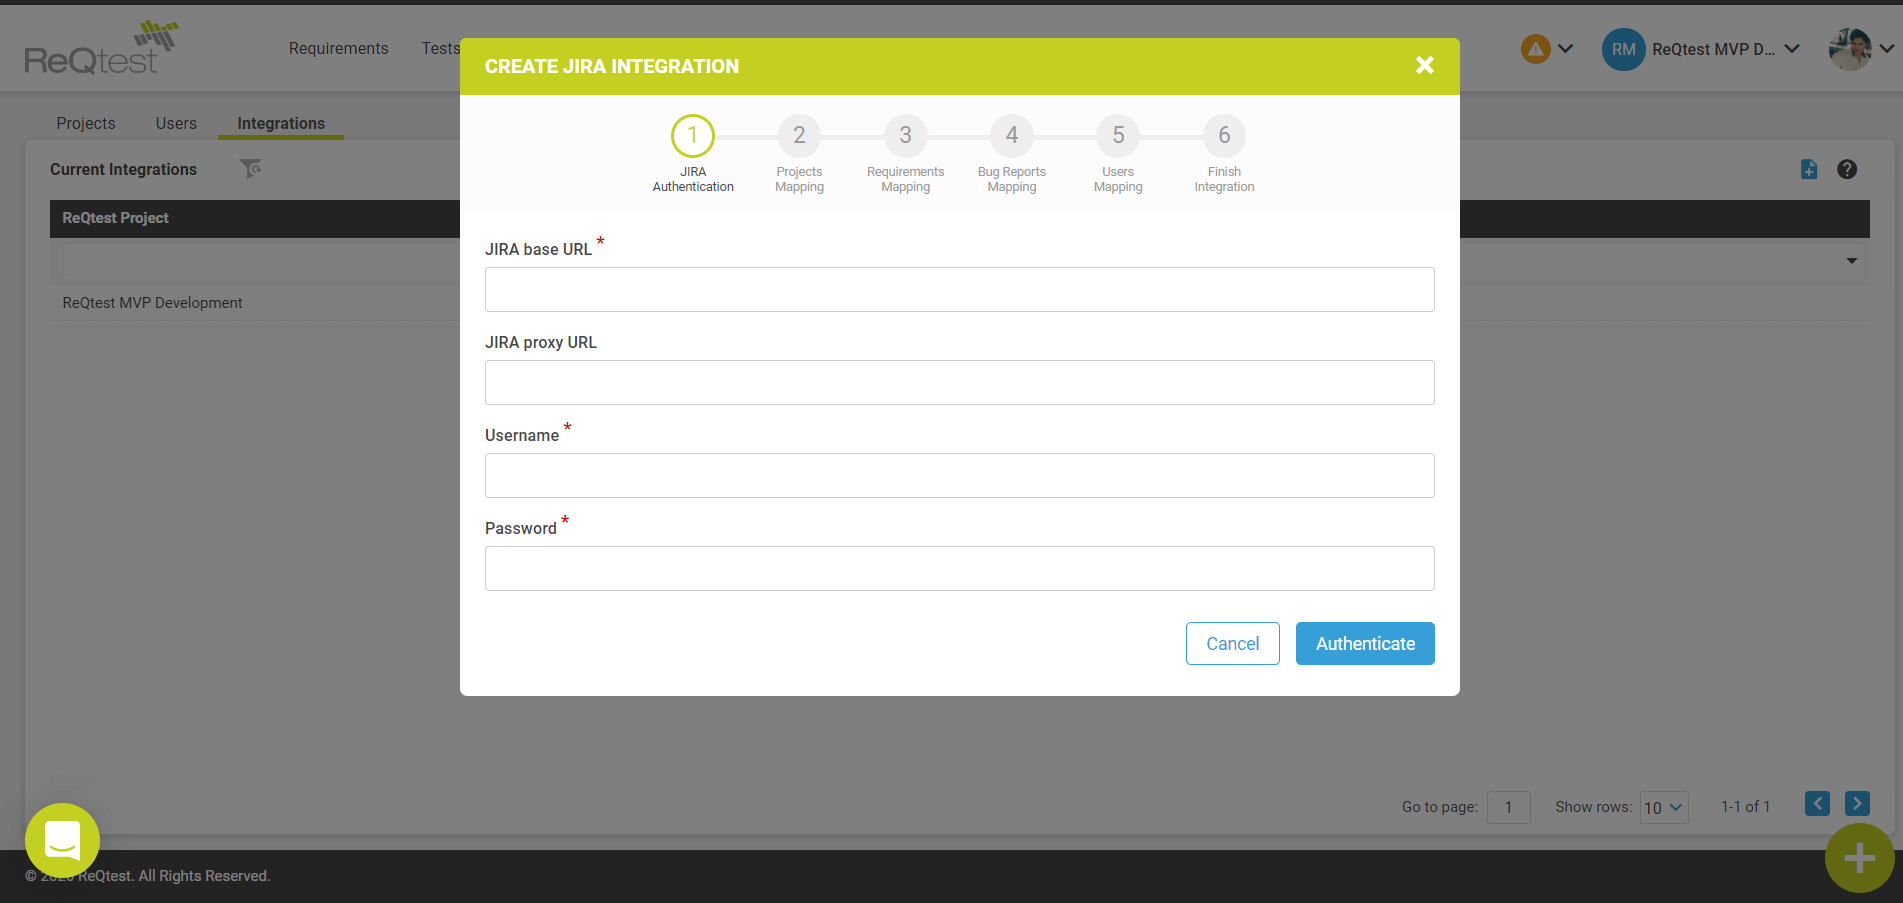Click into the Username field
Viewport: 1903px width, 903px height.
click(959, 475)
